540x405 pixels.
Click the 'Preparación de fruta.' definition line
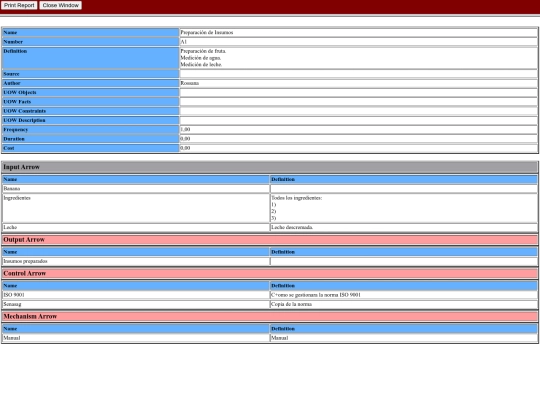[x=203, y=51]
